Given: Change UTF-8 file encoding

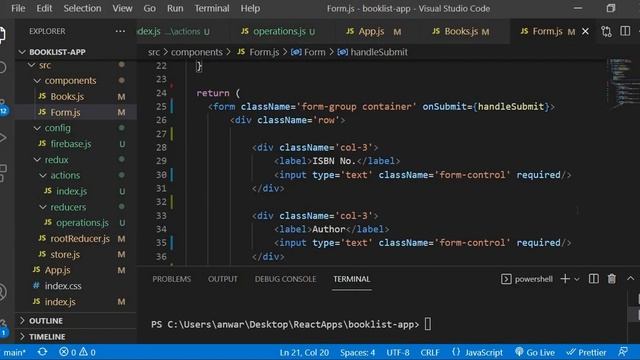Looking at the screenshot, I should point(398,352).
